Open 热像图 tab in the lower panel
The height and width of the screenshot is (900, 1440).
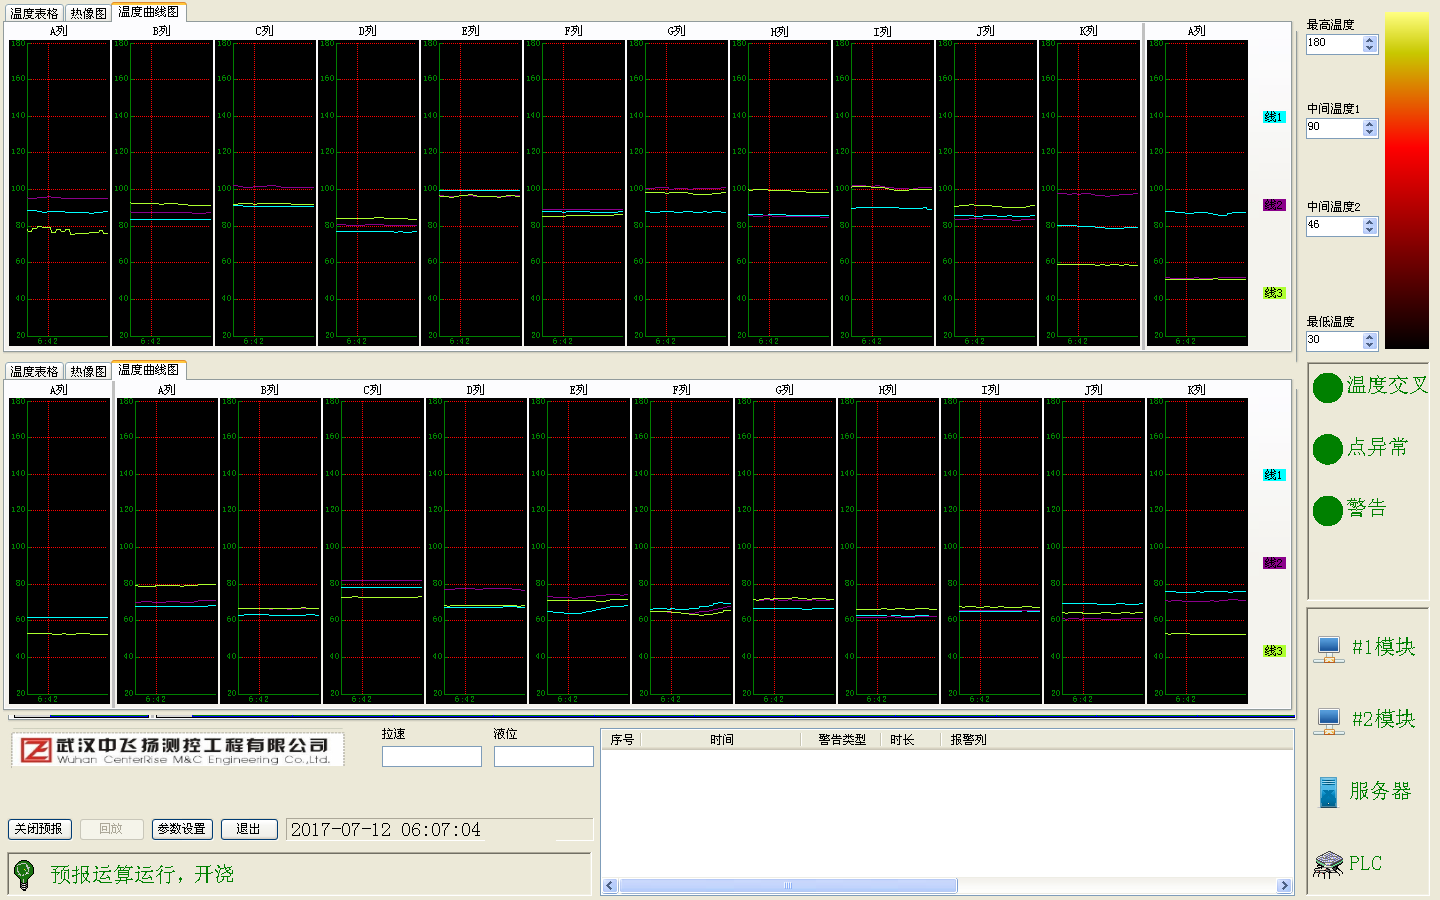tap(88, 371)
